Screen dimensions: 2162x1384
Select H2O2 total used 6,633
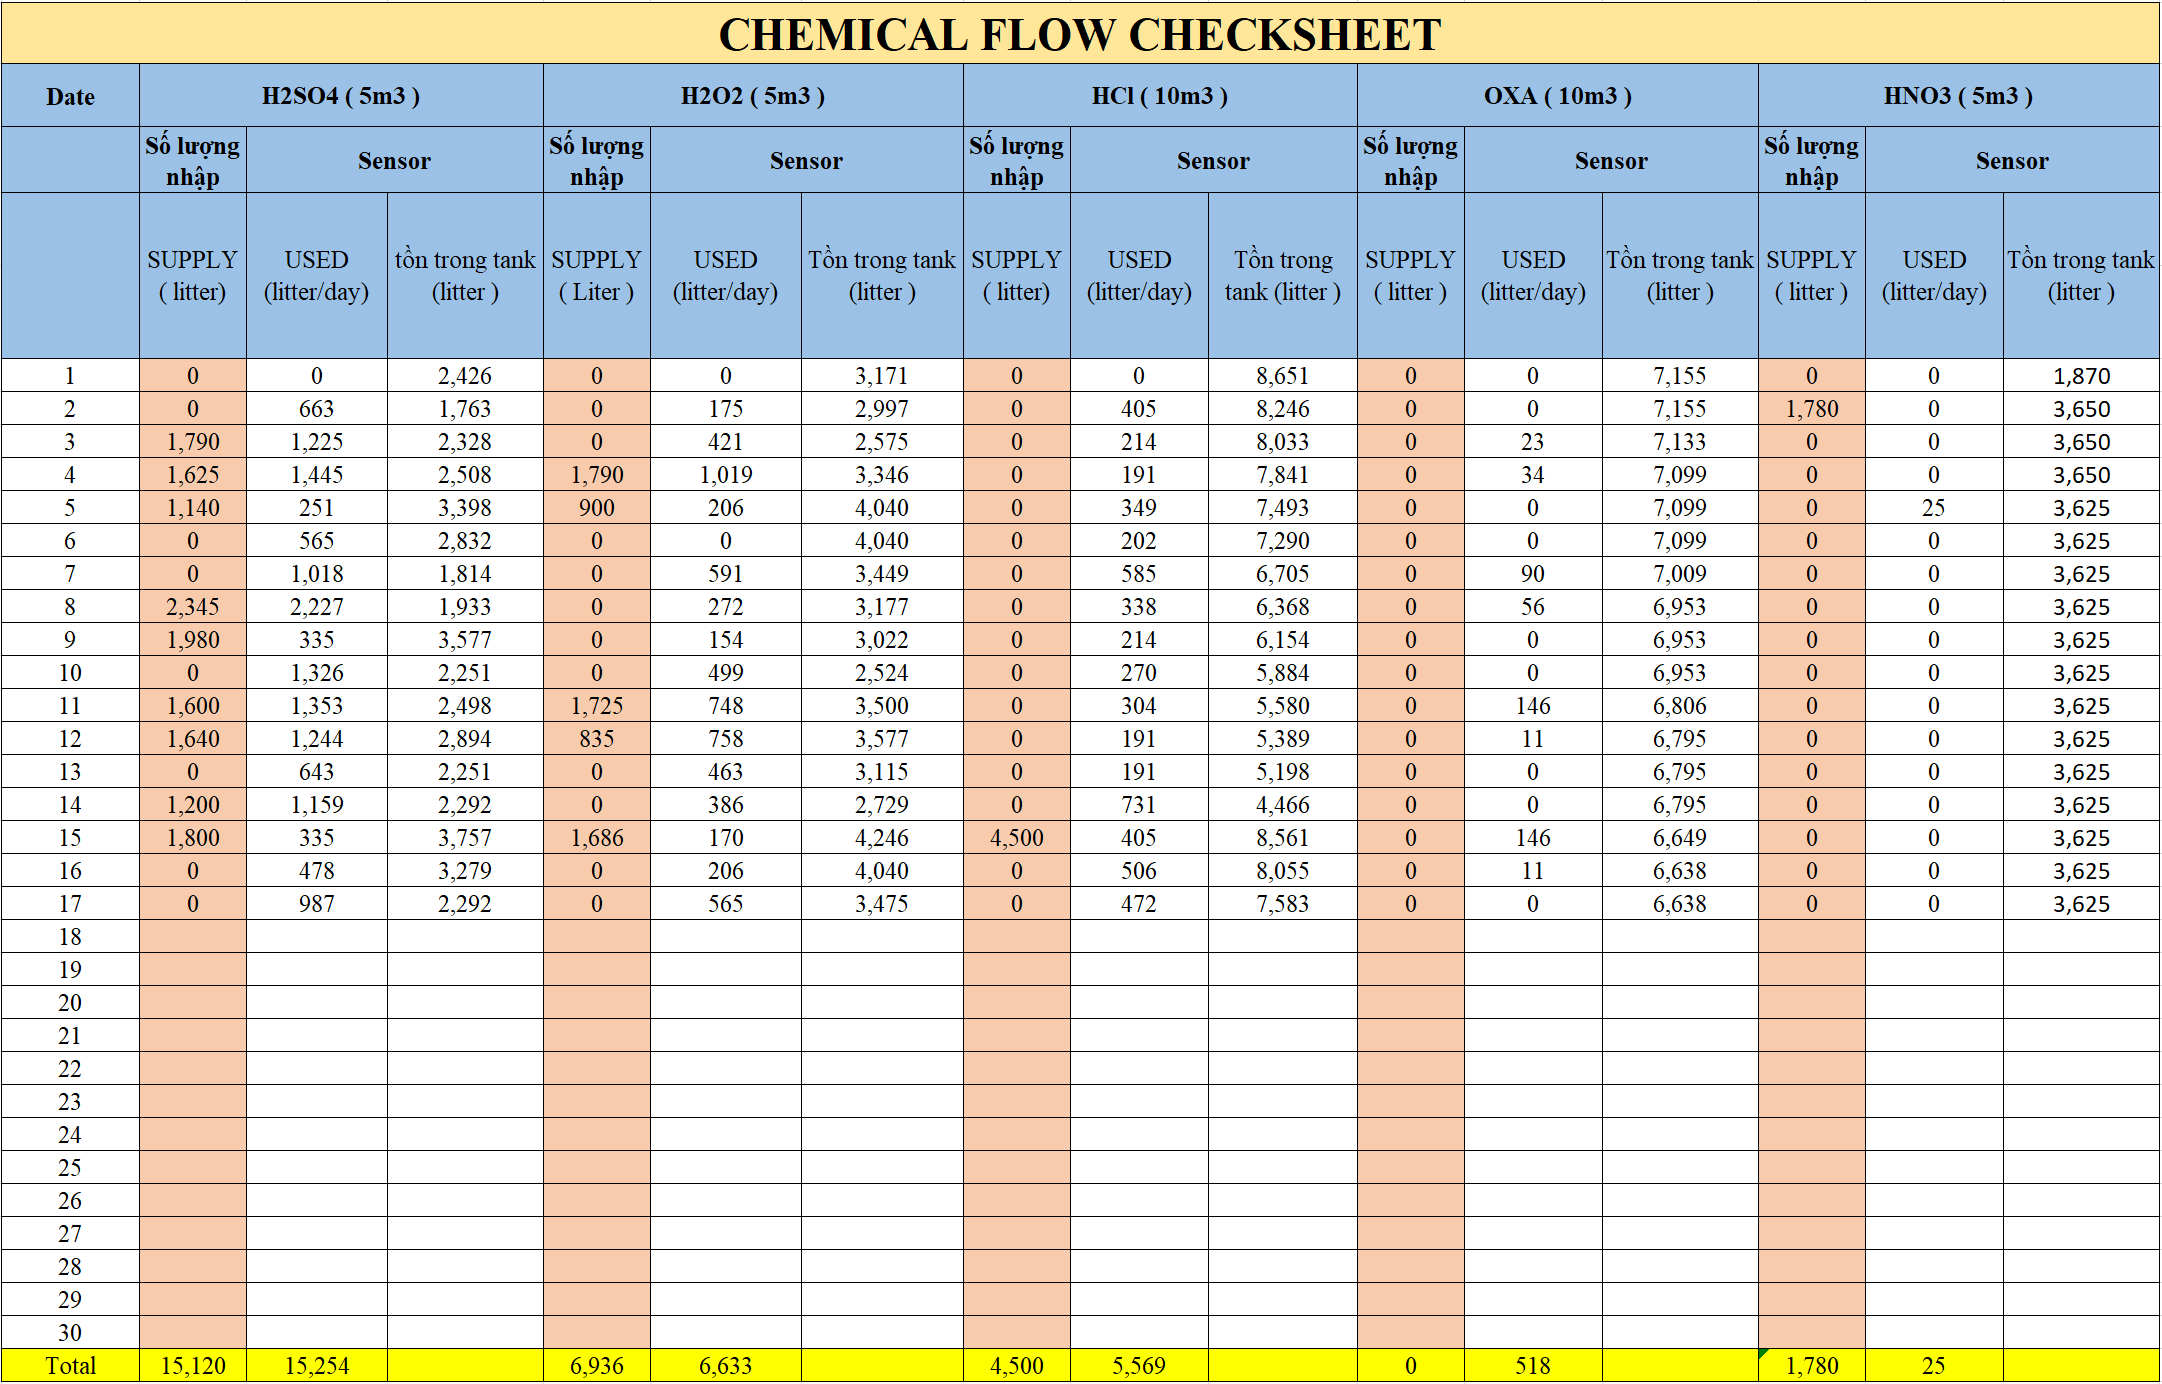coord(726,1366)
